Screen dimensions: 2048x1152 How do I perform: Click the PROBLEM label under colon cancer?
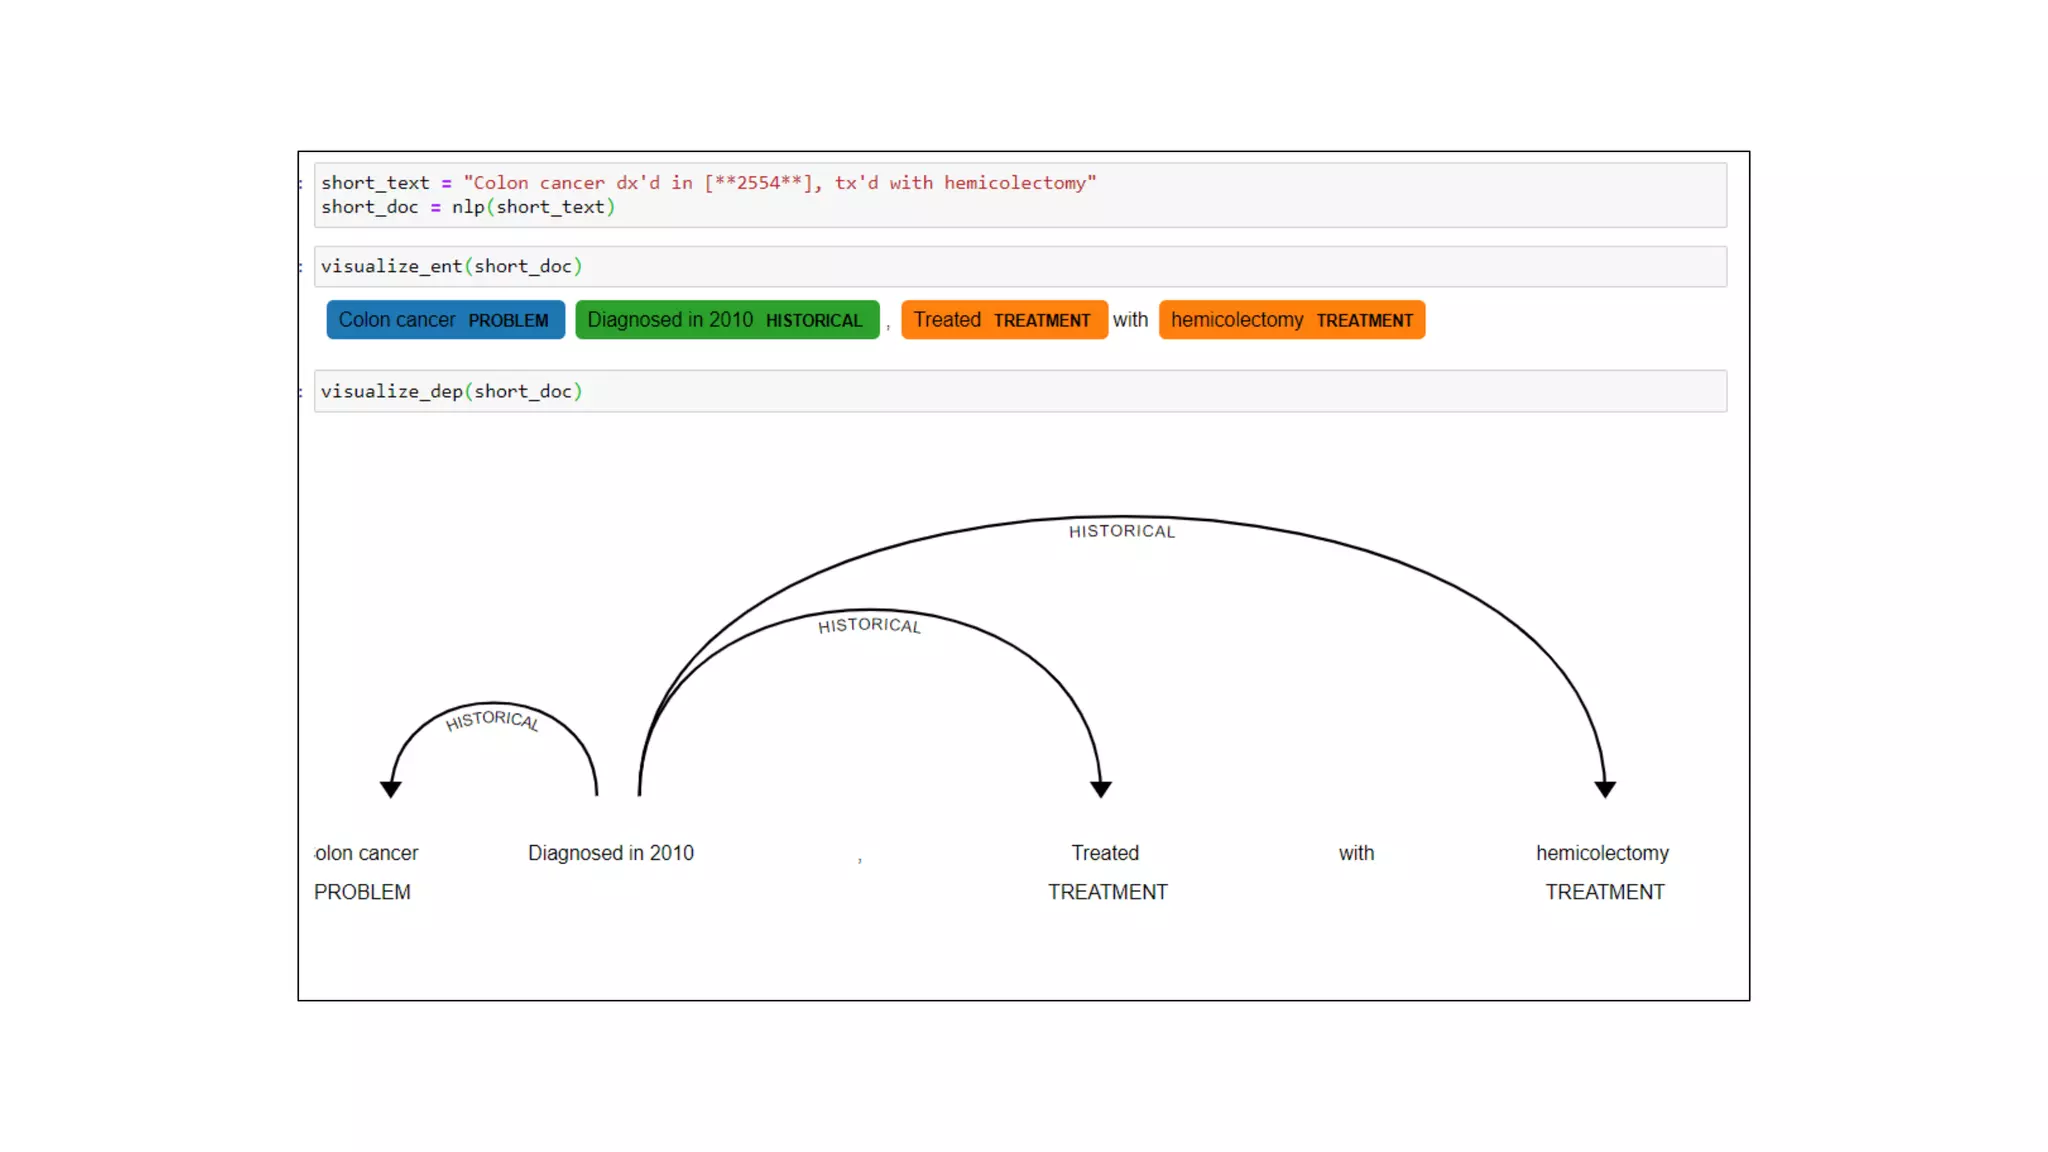(362, 892)
